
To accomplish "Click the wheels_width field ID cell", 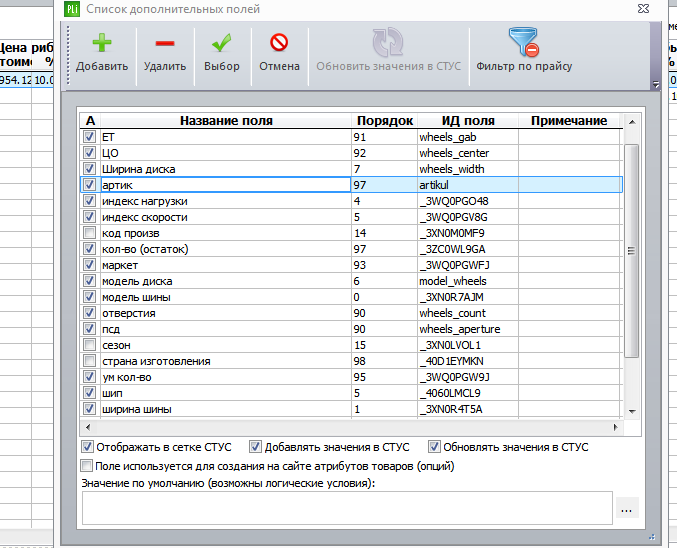I will tap(468, 169).
